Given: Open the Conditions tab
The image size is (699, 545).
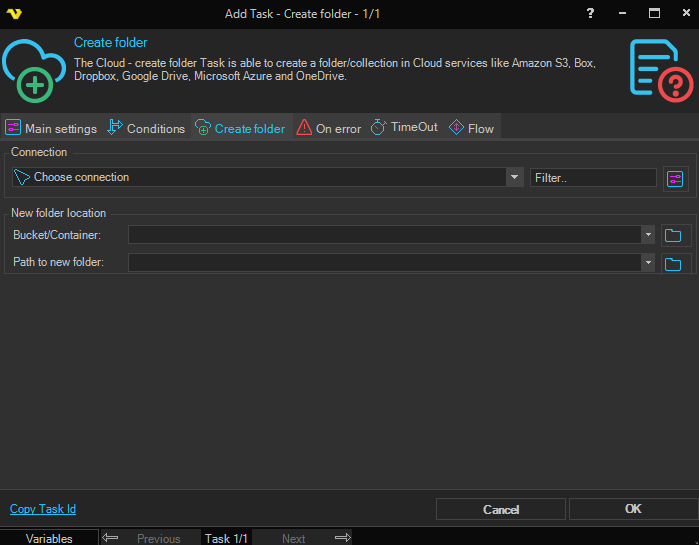Looking at the screenshot, I should [146, 128].
